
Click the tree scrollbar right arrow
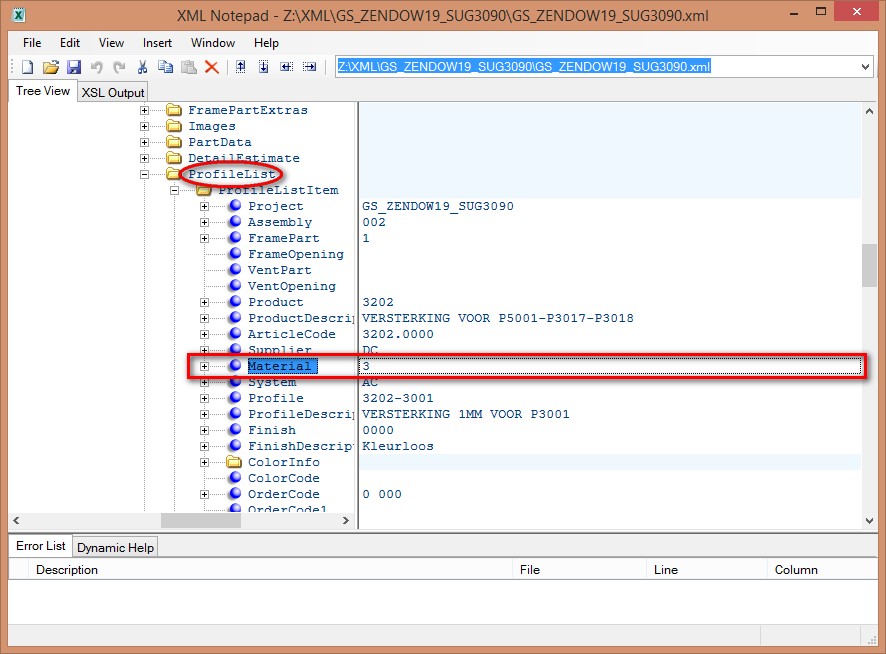(x=346, y=520)
